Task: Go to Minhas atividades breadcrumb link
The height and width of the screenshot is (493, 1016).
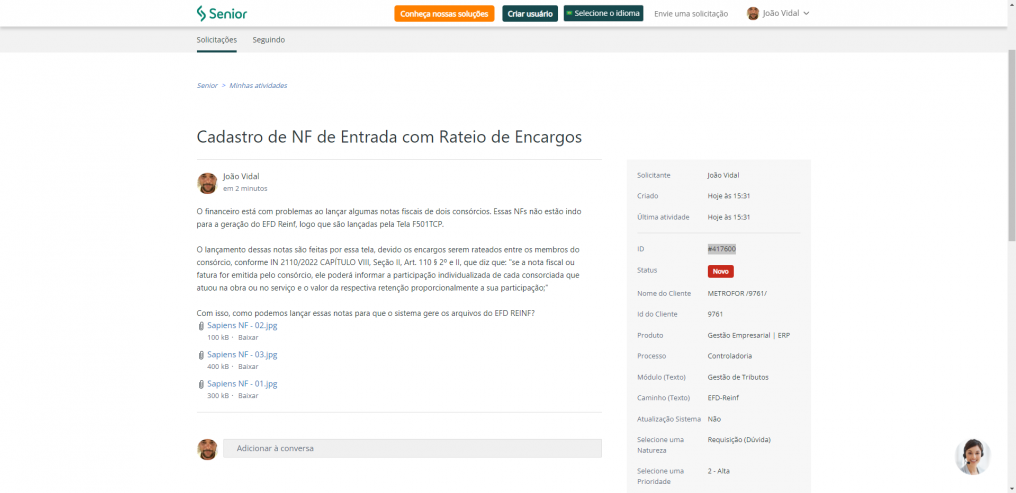Action: tap(258, 86)
